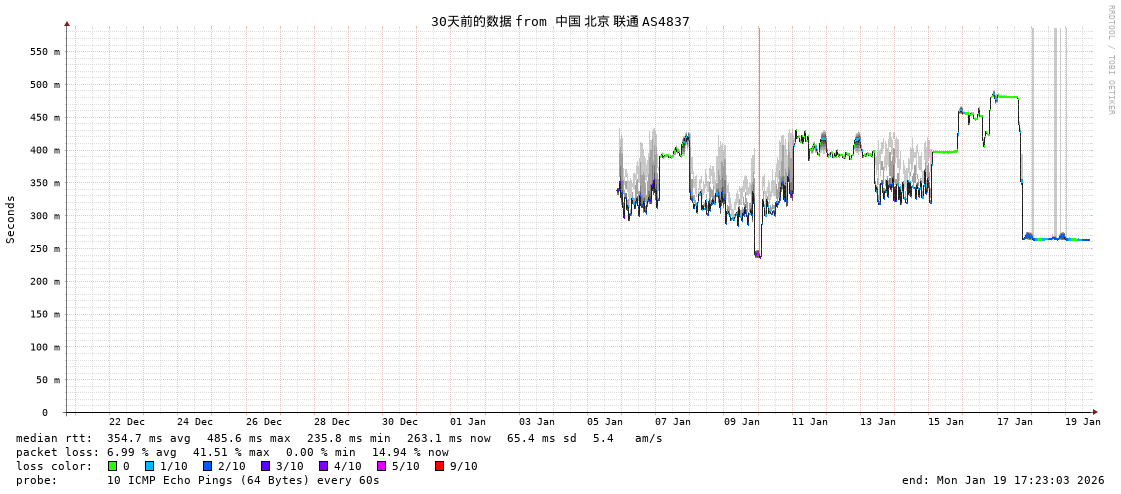Viewport: 1121px width, 494px height.
Task: Click the 09 Jan date label
Action: pyautogui.click(x=742, y=422)
